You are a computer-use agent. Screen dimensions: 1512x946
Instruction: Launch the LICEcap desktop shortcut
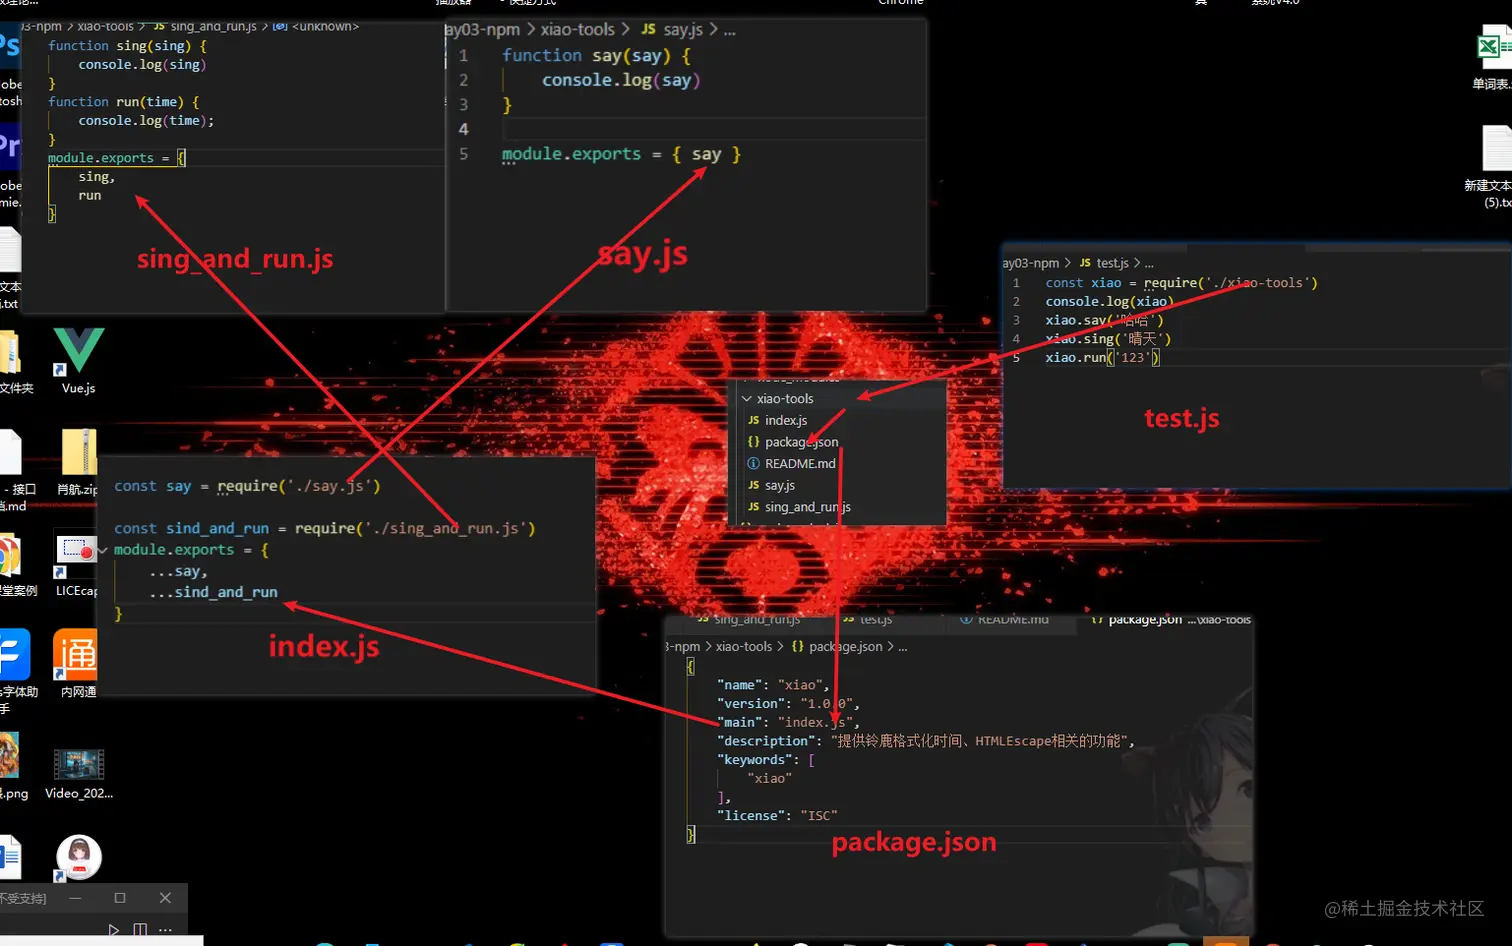pos(77,565)
